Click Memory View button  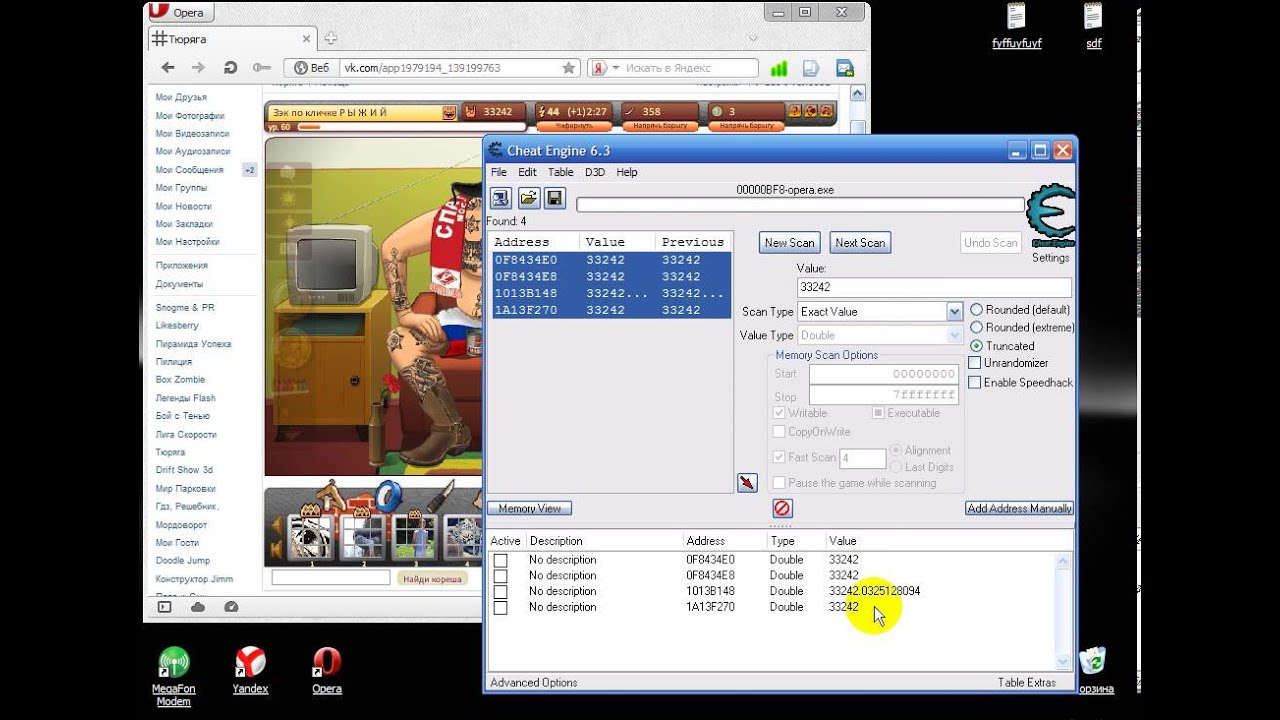click(530, 508)
